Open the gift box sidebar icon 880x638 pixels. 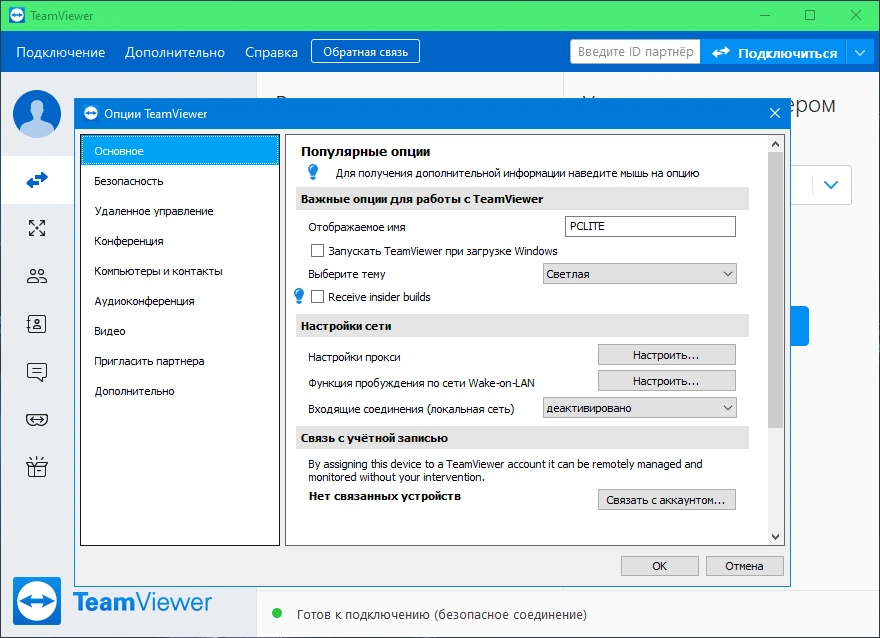coord(37,467)
